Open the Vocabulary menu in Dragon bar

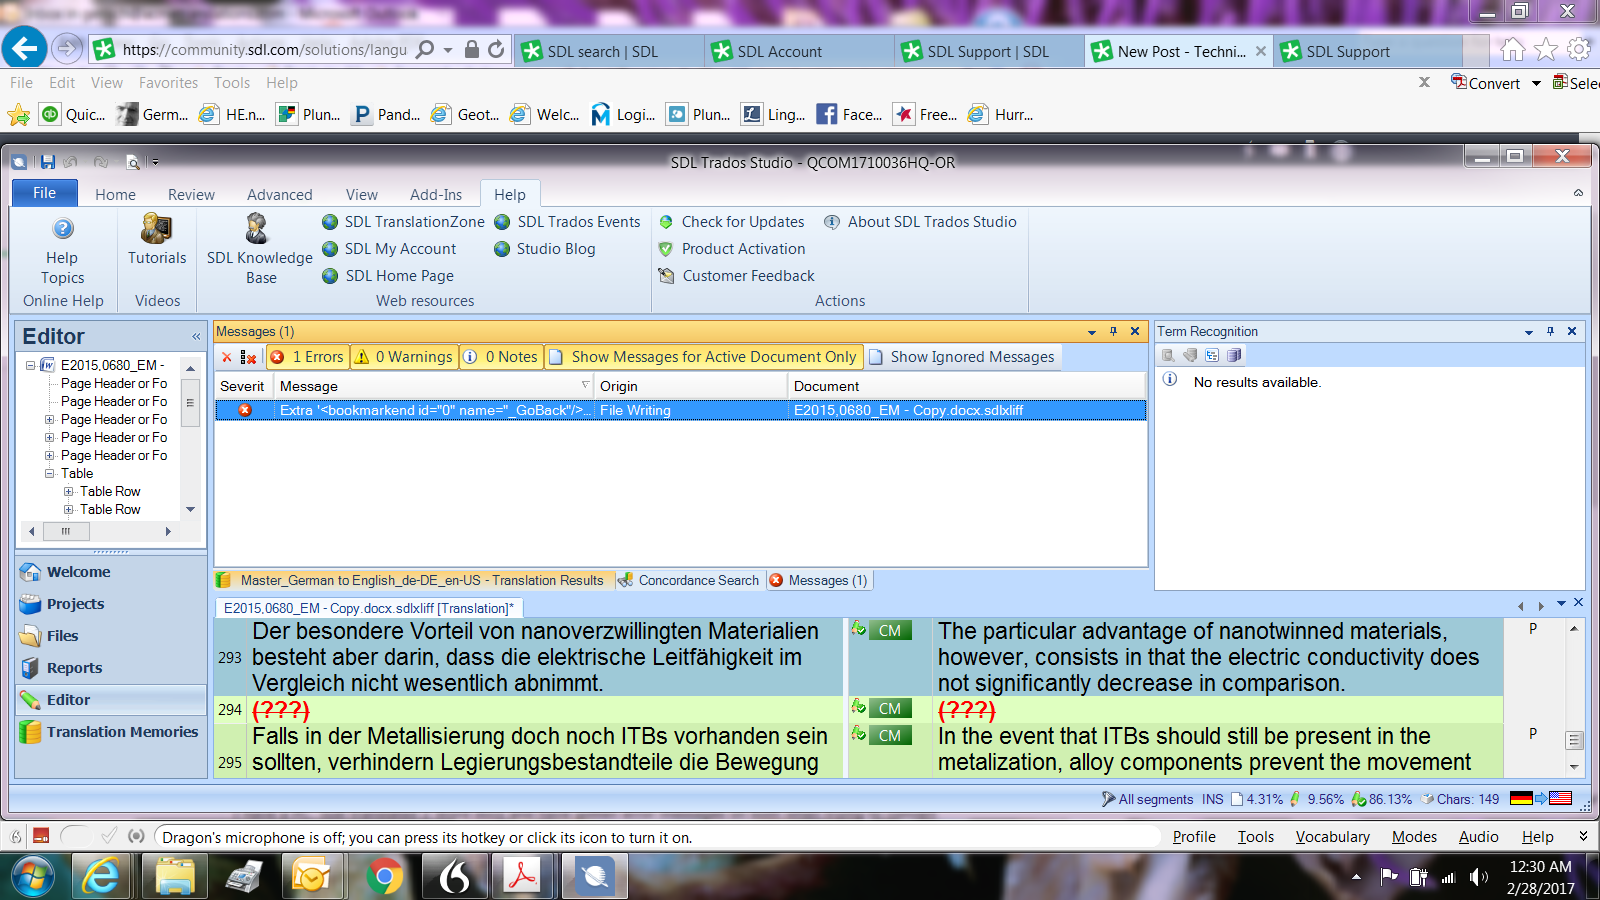pos(1332,836)
